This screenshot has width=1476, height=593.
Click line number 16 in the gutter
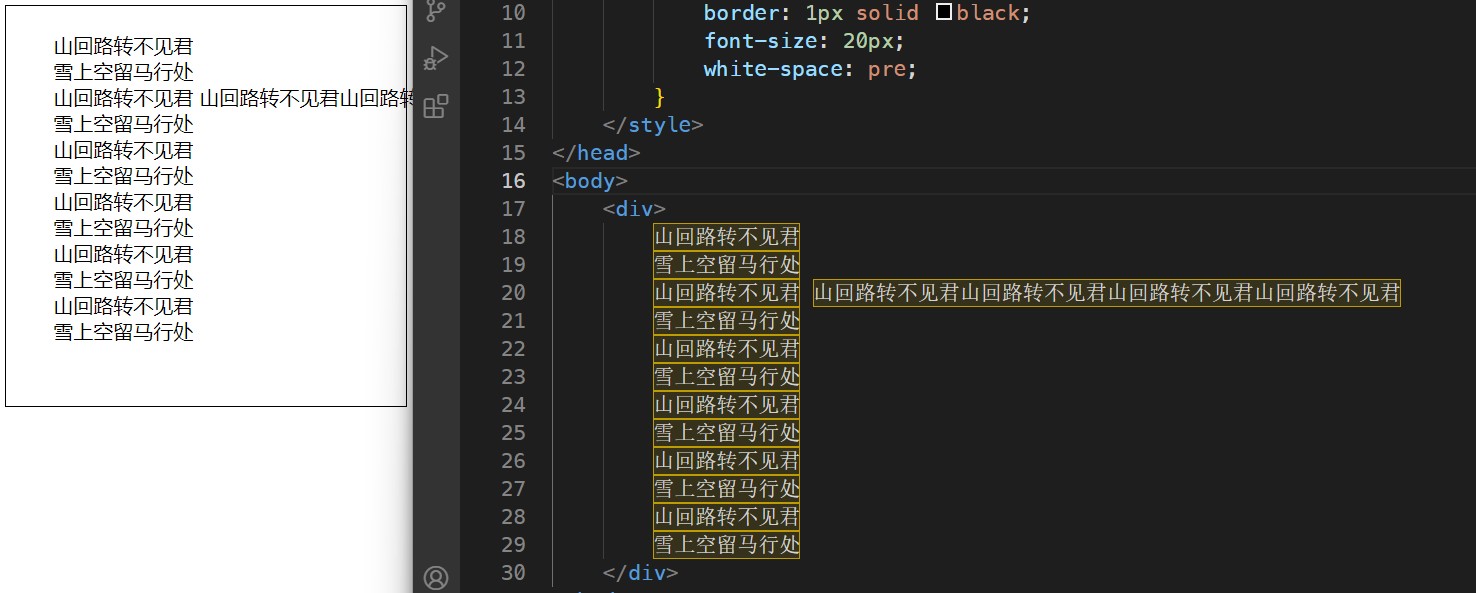click(513, 181)
